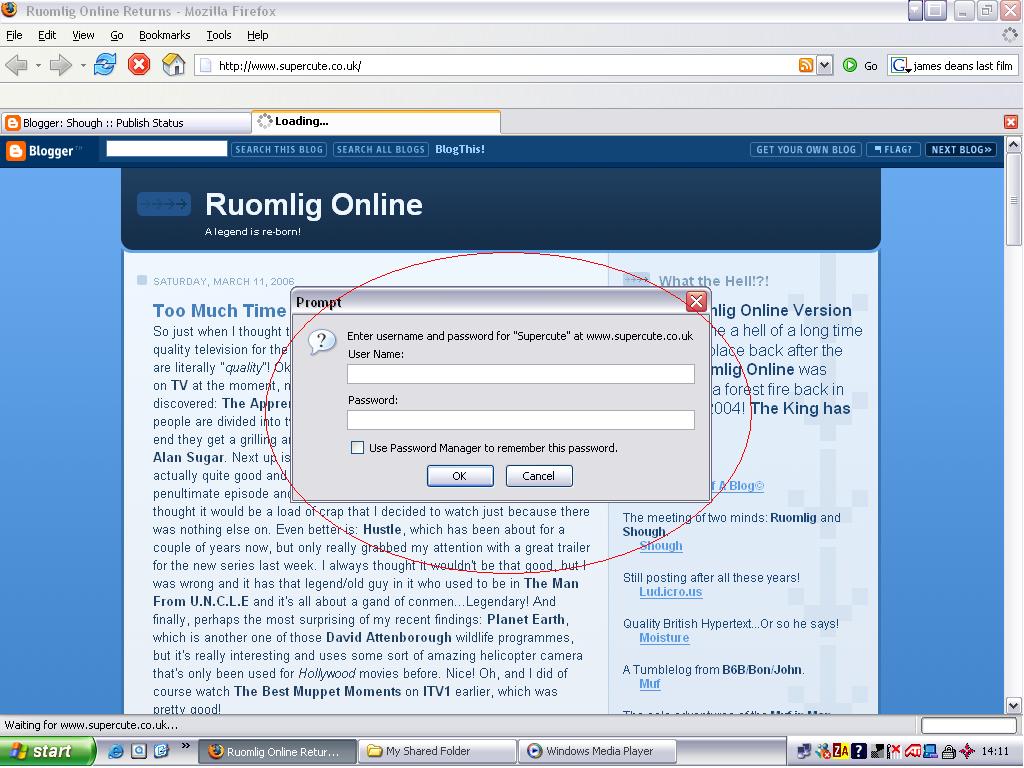Open the Tools menu
This screenshot has height=768, width=1024.
pyautogui.click(x=219, y=35)
